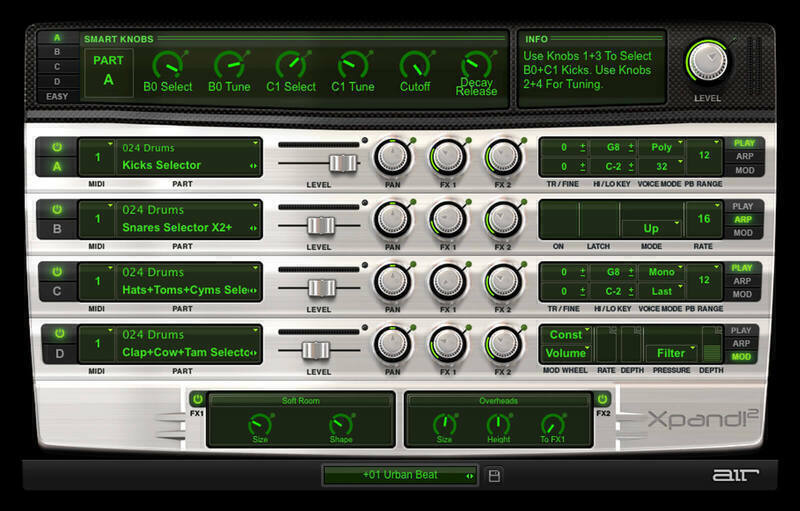The height and width of the screenshot is (511, 800).
Task: Select the MOD page for part A
Action: [744, 170]
